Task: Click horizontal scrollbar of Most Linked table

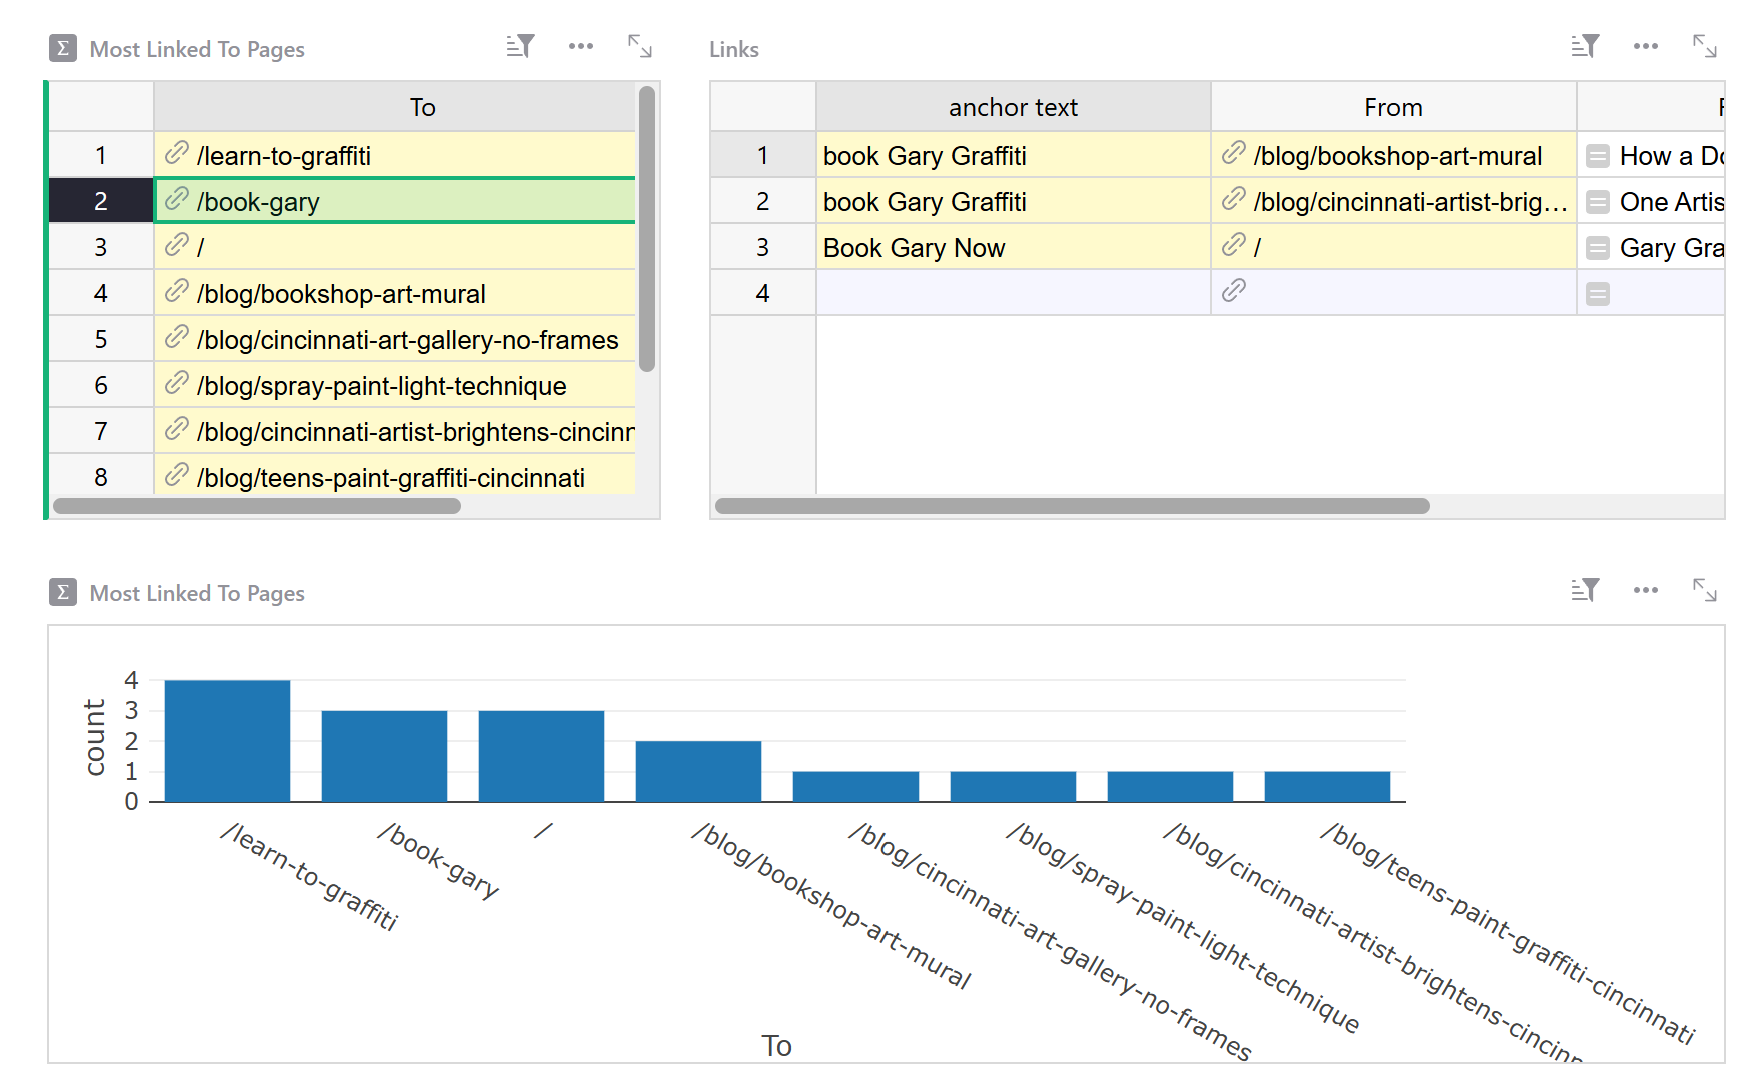Action: click(x=257, y=506)
